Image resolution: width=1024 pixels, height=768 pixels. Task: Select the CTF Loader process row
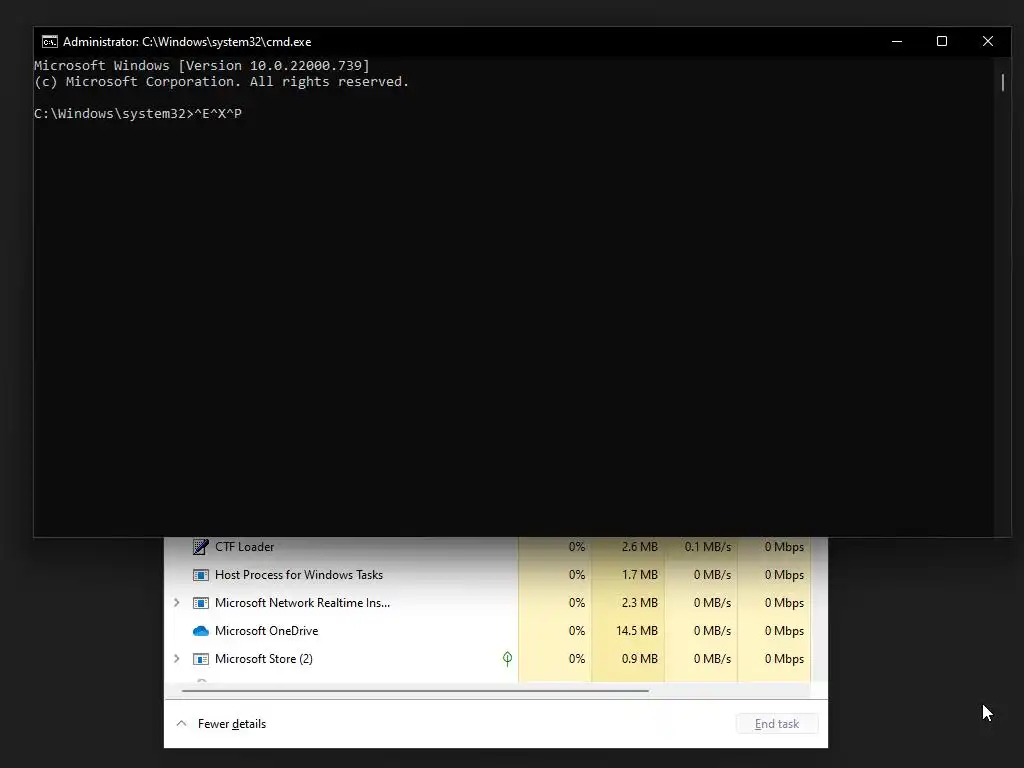coord(488,547)
